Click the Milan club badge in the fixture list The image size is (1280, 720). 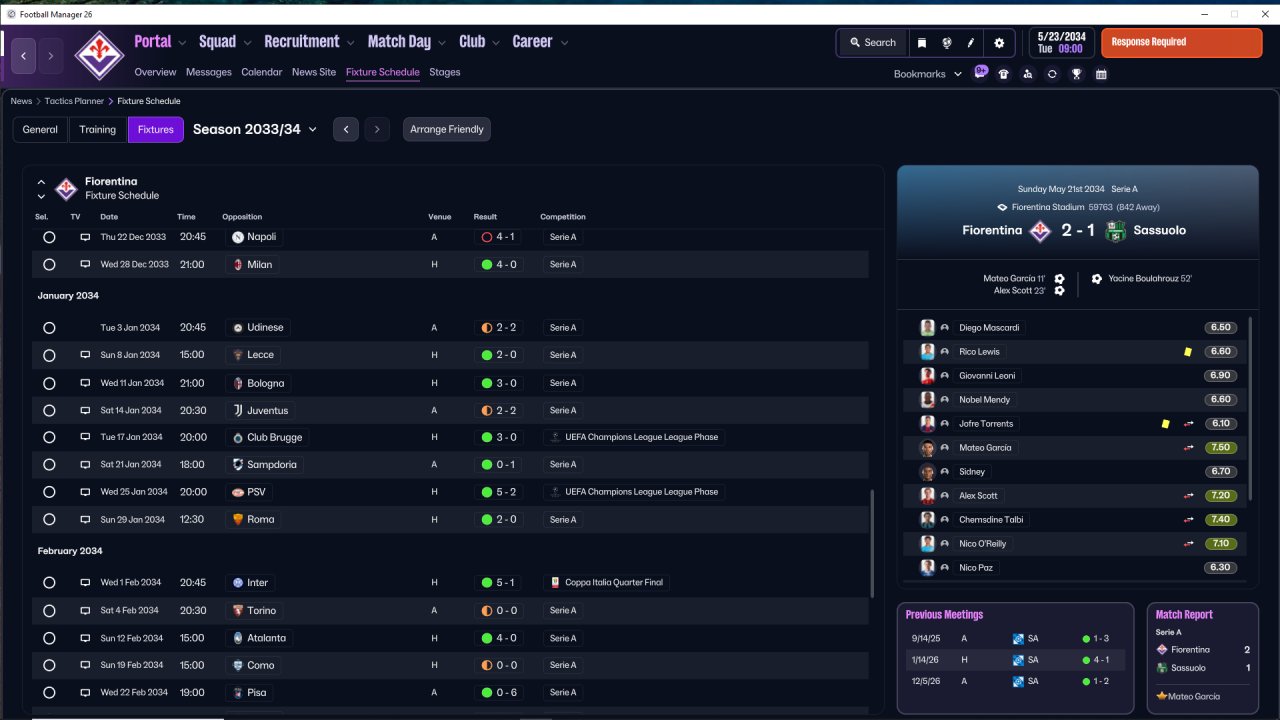pos(238,265)
